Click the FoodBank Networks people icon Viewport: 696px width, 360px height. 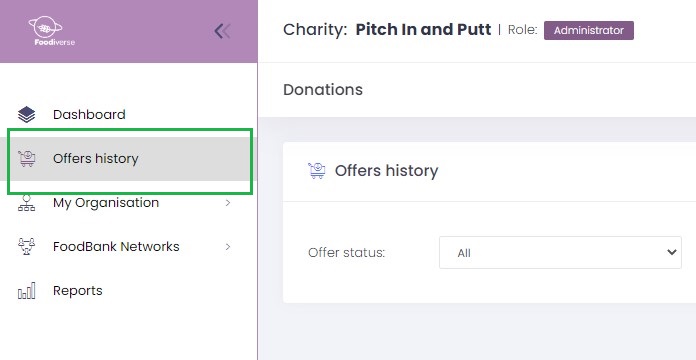tap(27, 246)
